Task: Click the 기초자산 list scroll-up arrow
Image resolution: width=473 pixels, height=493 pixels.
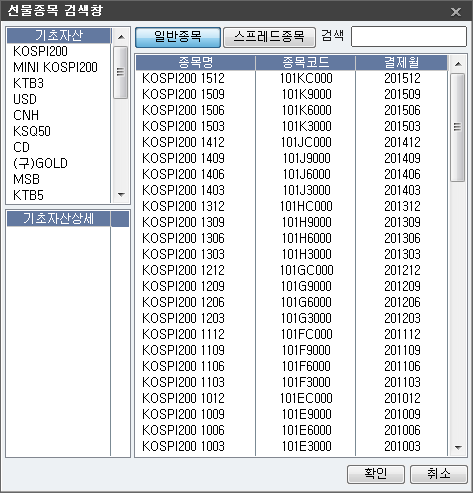Action: [x=121, y=37]
